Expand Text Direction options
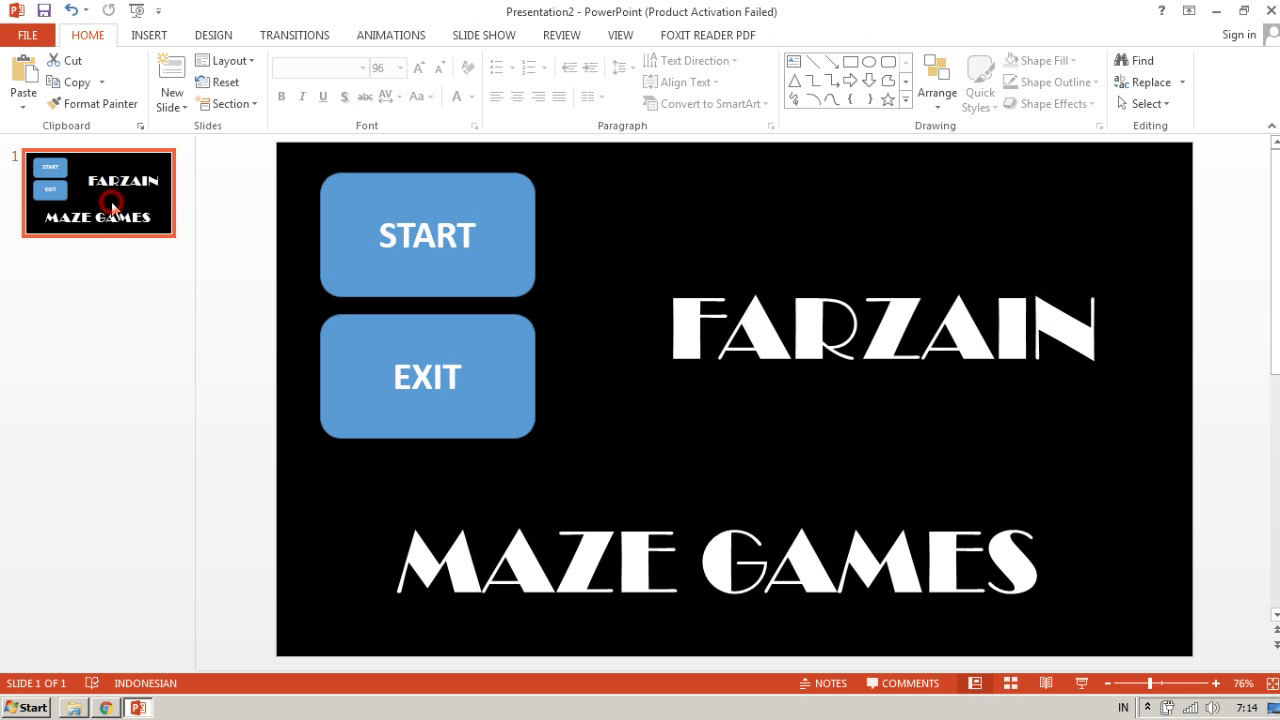Image resolution: width=1280 pixels, height=720 pixels. point(690,61)
